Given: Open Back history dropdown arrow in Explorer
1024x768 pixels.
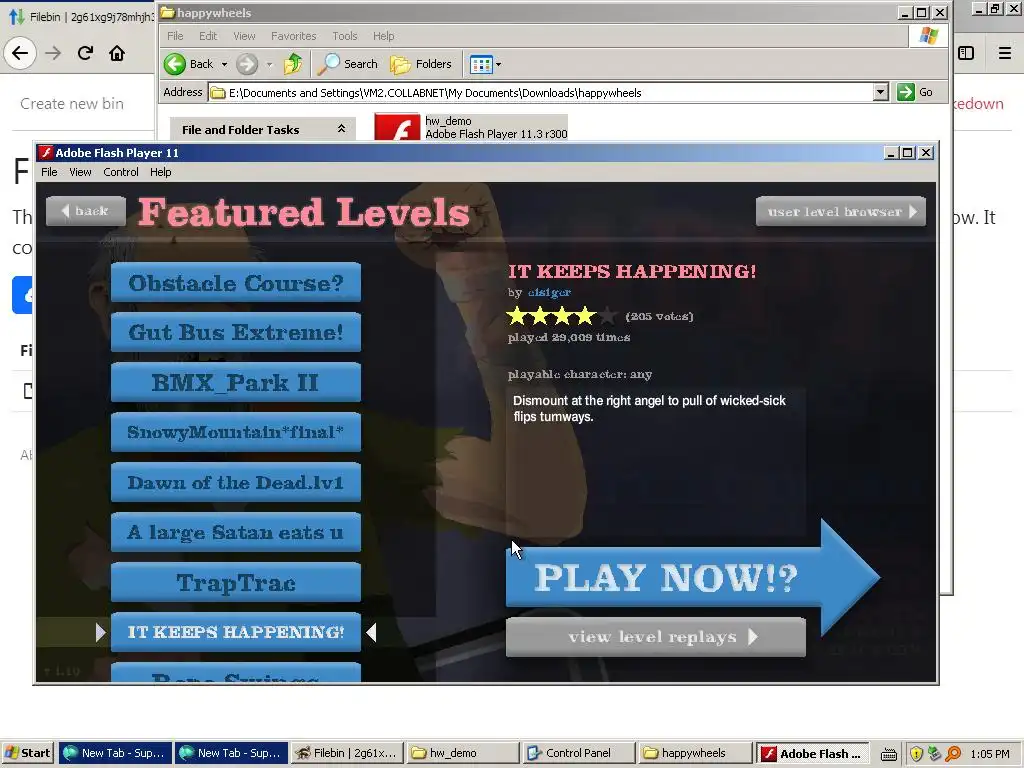Looking at the screenshot, I should [224, 64].
